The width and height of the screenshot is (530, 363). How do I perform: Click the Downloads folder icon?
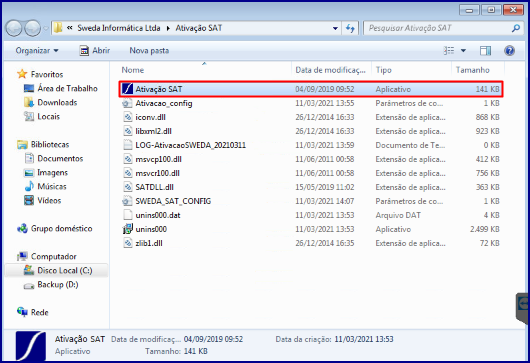click(x=29, y=102)
